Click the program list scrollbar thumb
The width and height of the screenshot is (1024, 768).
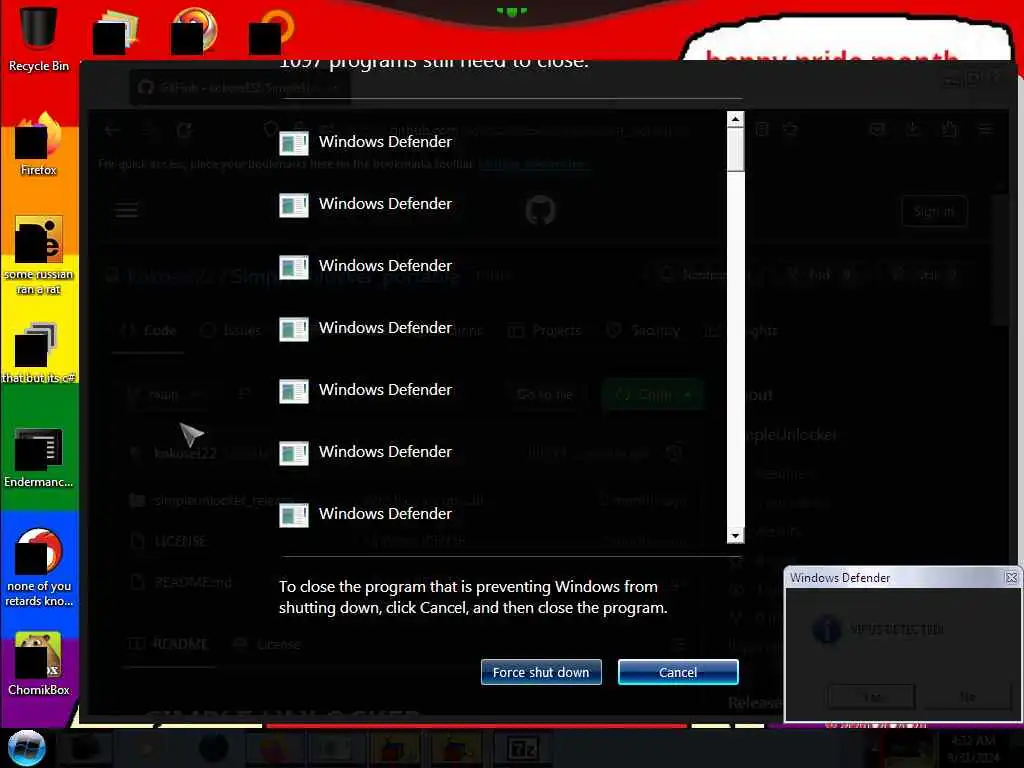(x=735, y=150)
